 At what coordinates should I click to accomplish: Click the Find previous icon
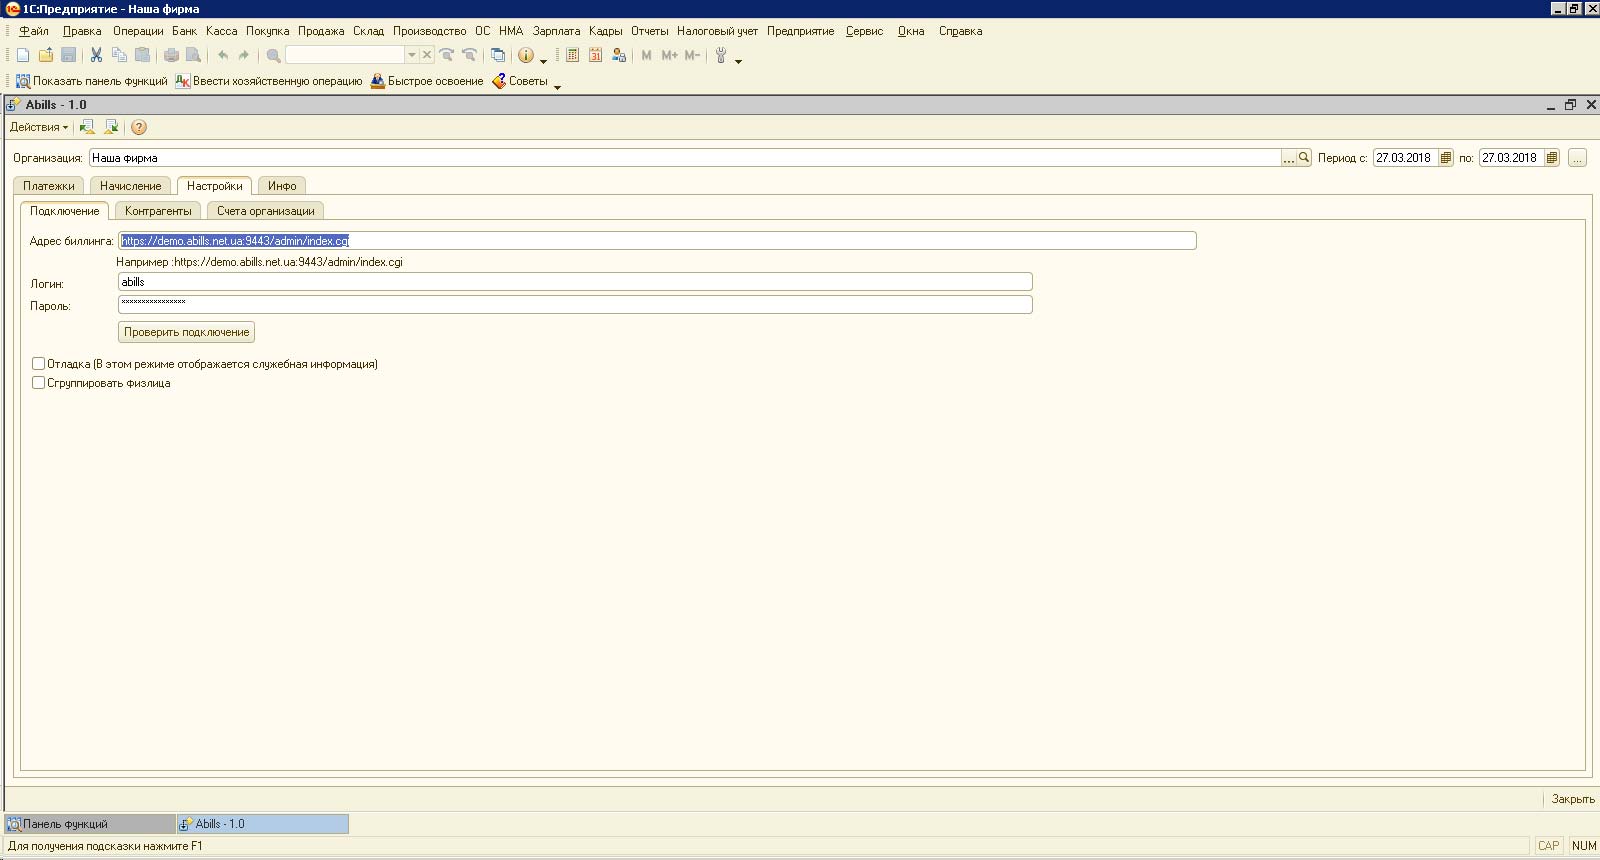[469, 55]
